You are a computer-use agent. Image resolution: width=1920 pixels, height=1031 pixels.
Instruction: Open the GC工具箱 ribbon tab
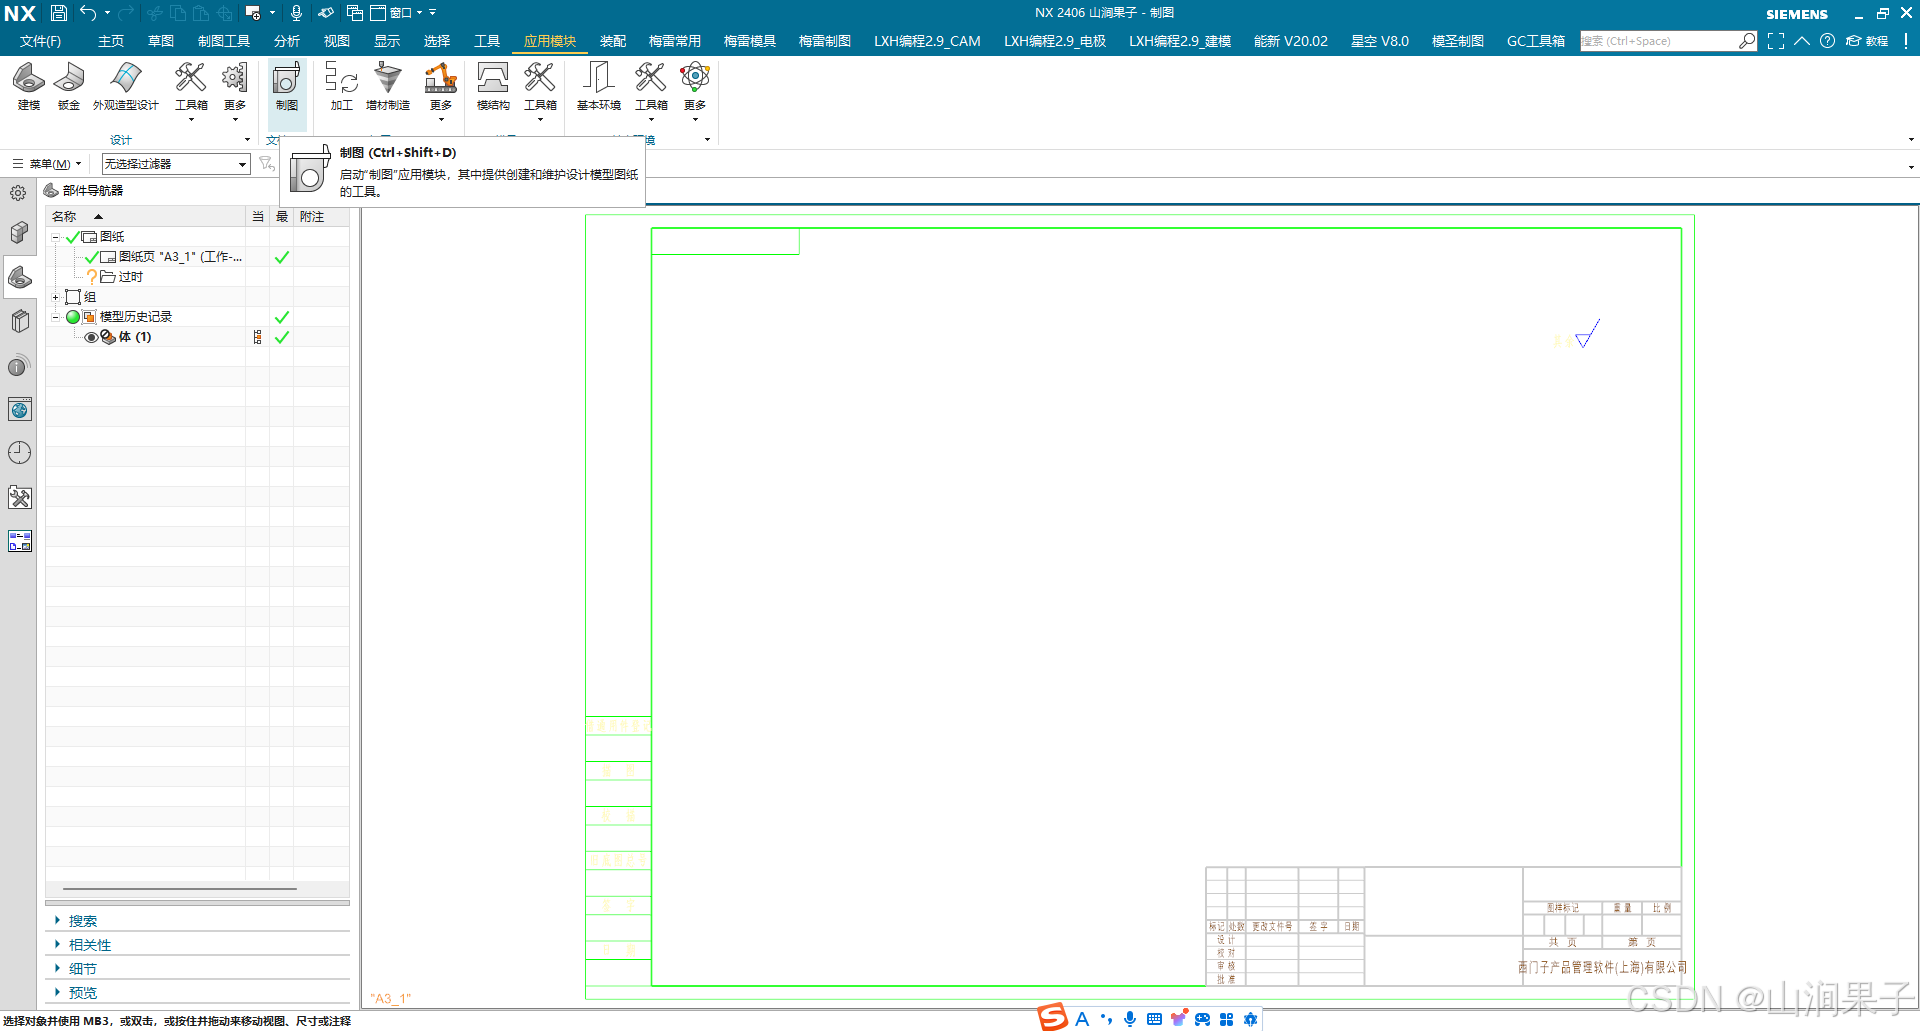tap(1536, 41)
